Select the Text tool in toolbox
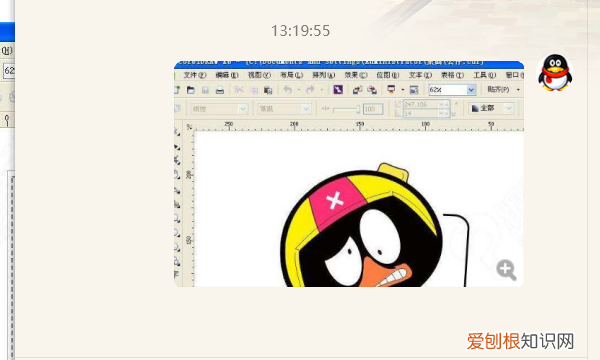This screenshot has width=600, height=360. point(177,274)
